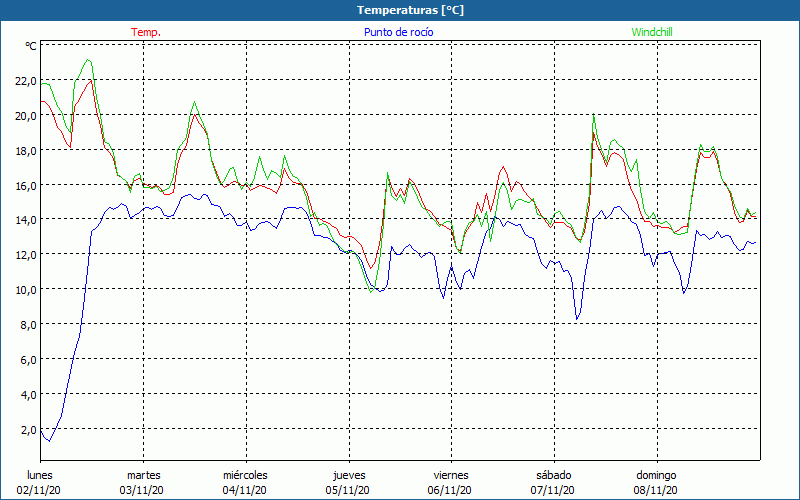
Task: Click the 02/11/20 date label
Action: point(39,490)
